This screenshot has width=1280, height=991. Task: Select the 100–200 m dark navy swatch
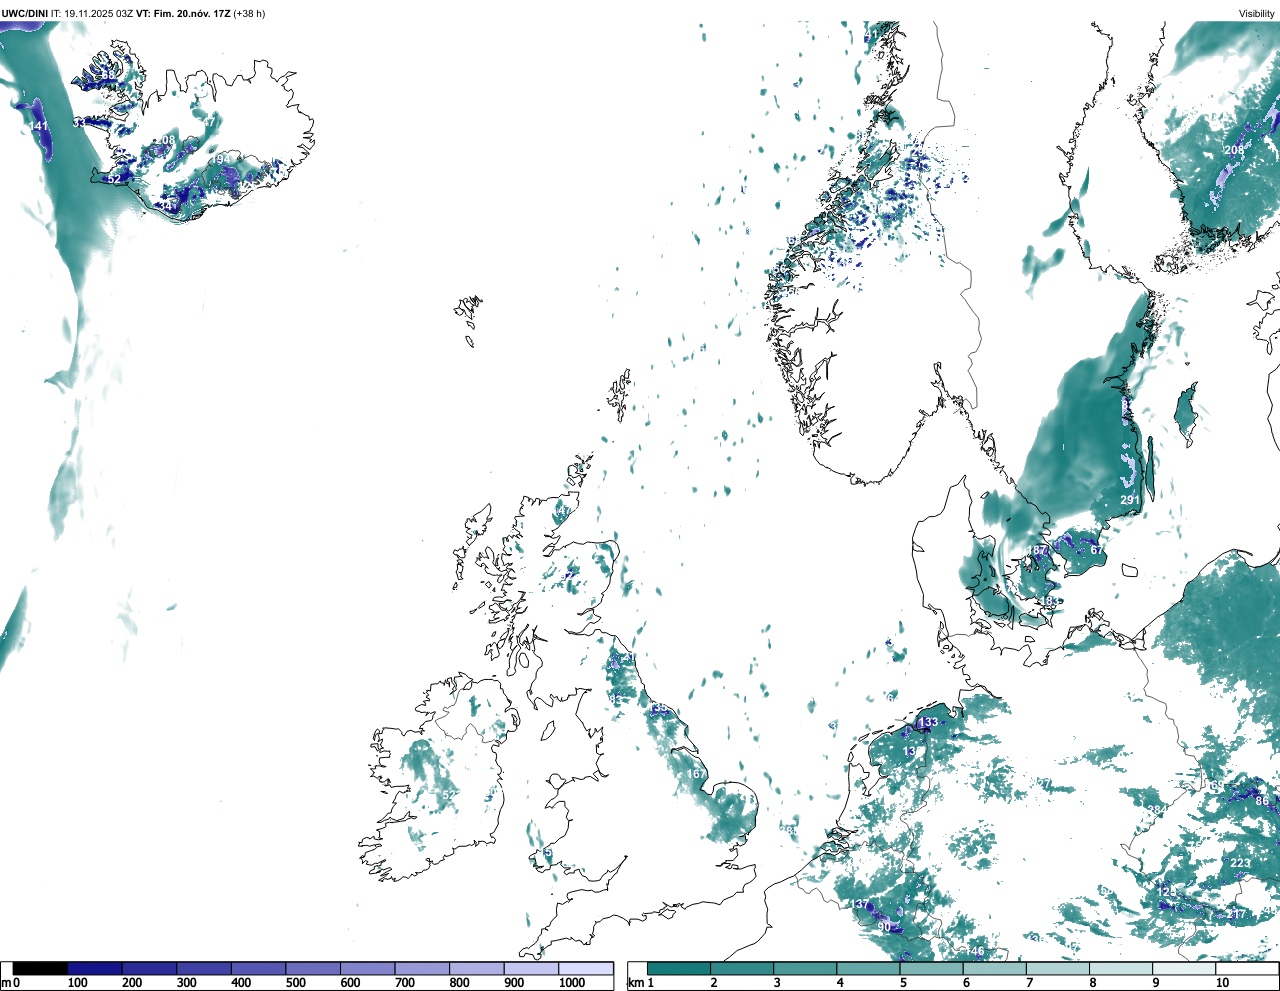click(x=95, y=968)
